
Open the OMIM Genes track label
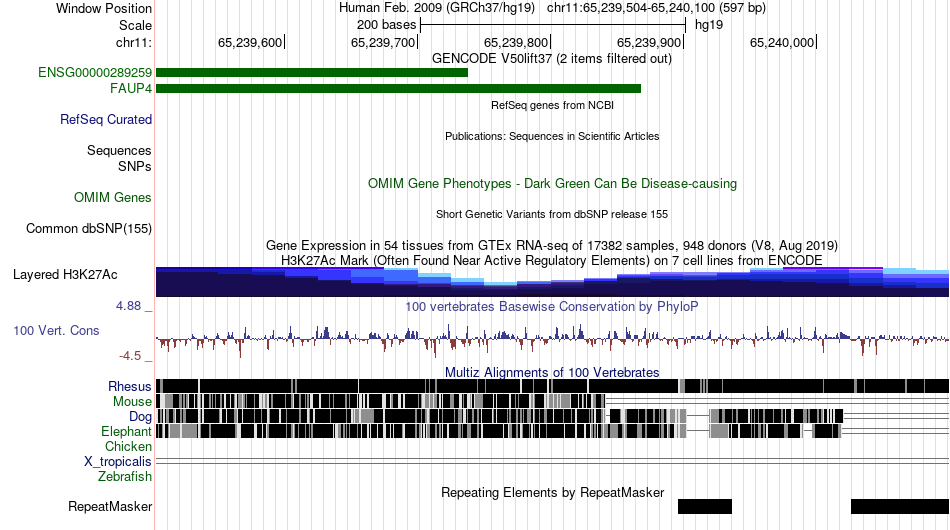[112, 197]
